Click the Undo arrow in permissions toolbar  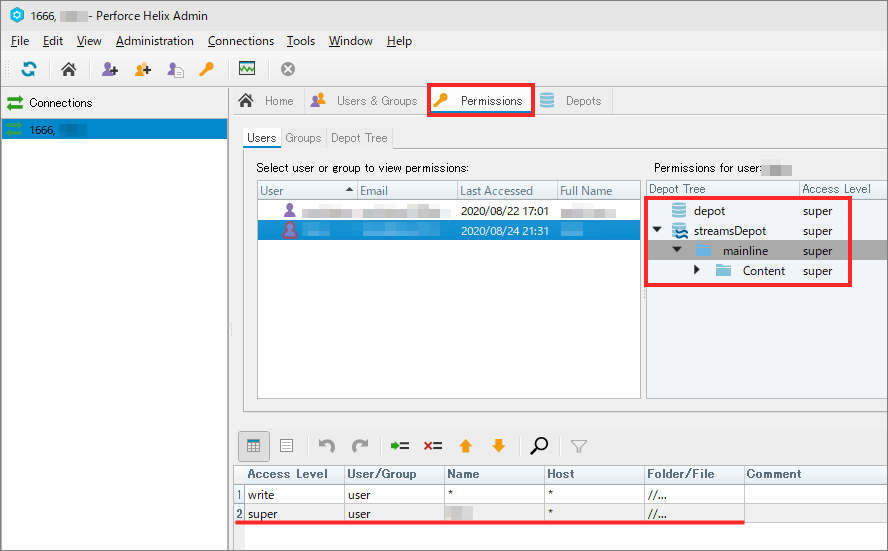tap(327, 446)
